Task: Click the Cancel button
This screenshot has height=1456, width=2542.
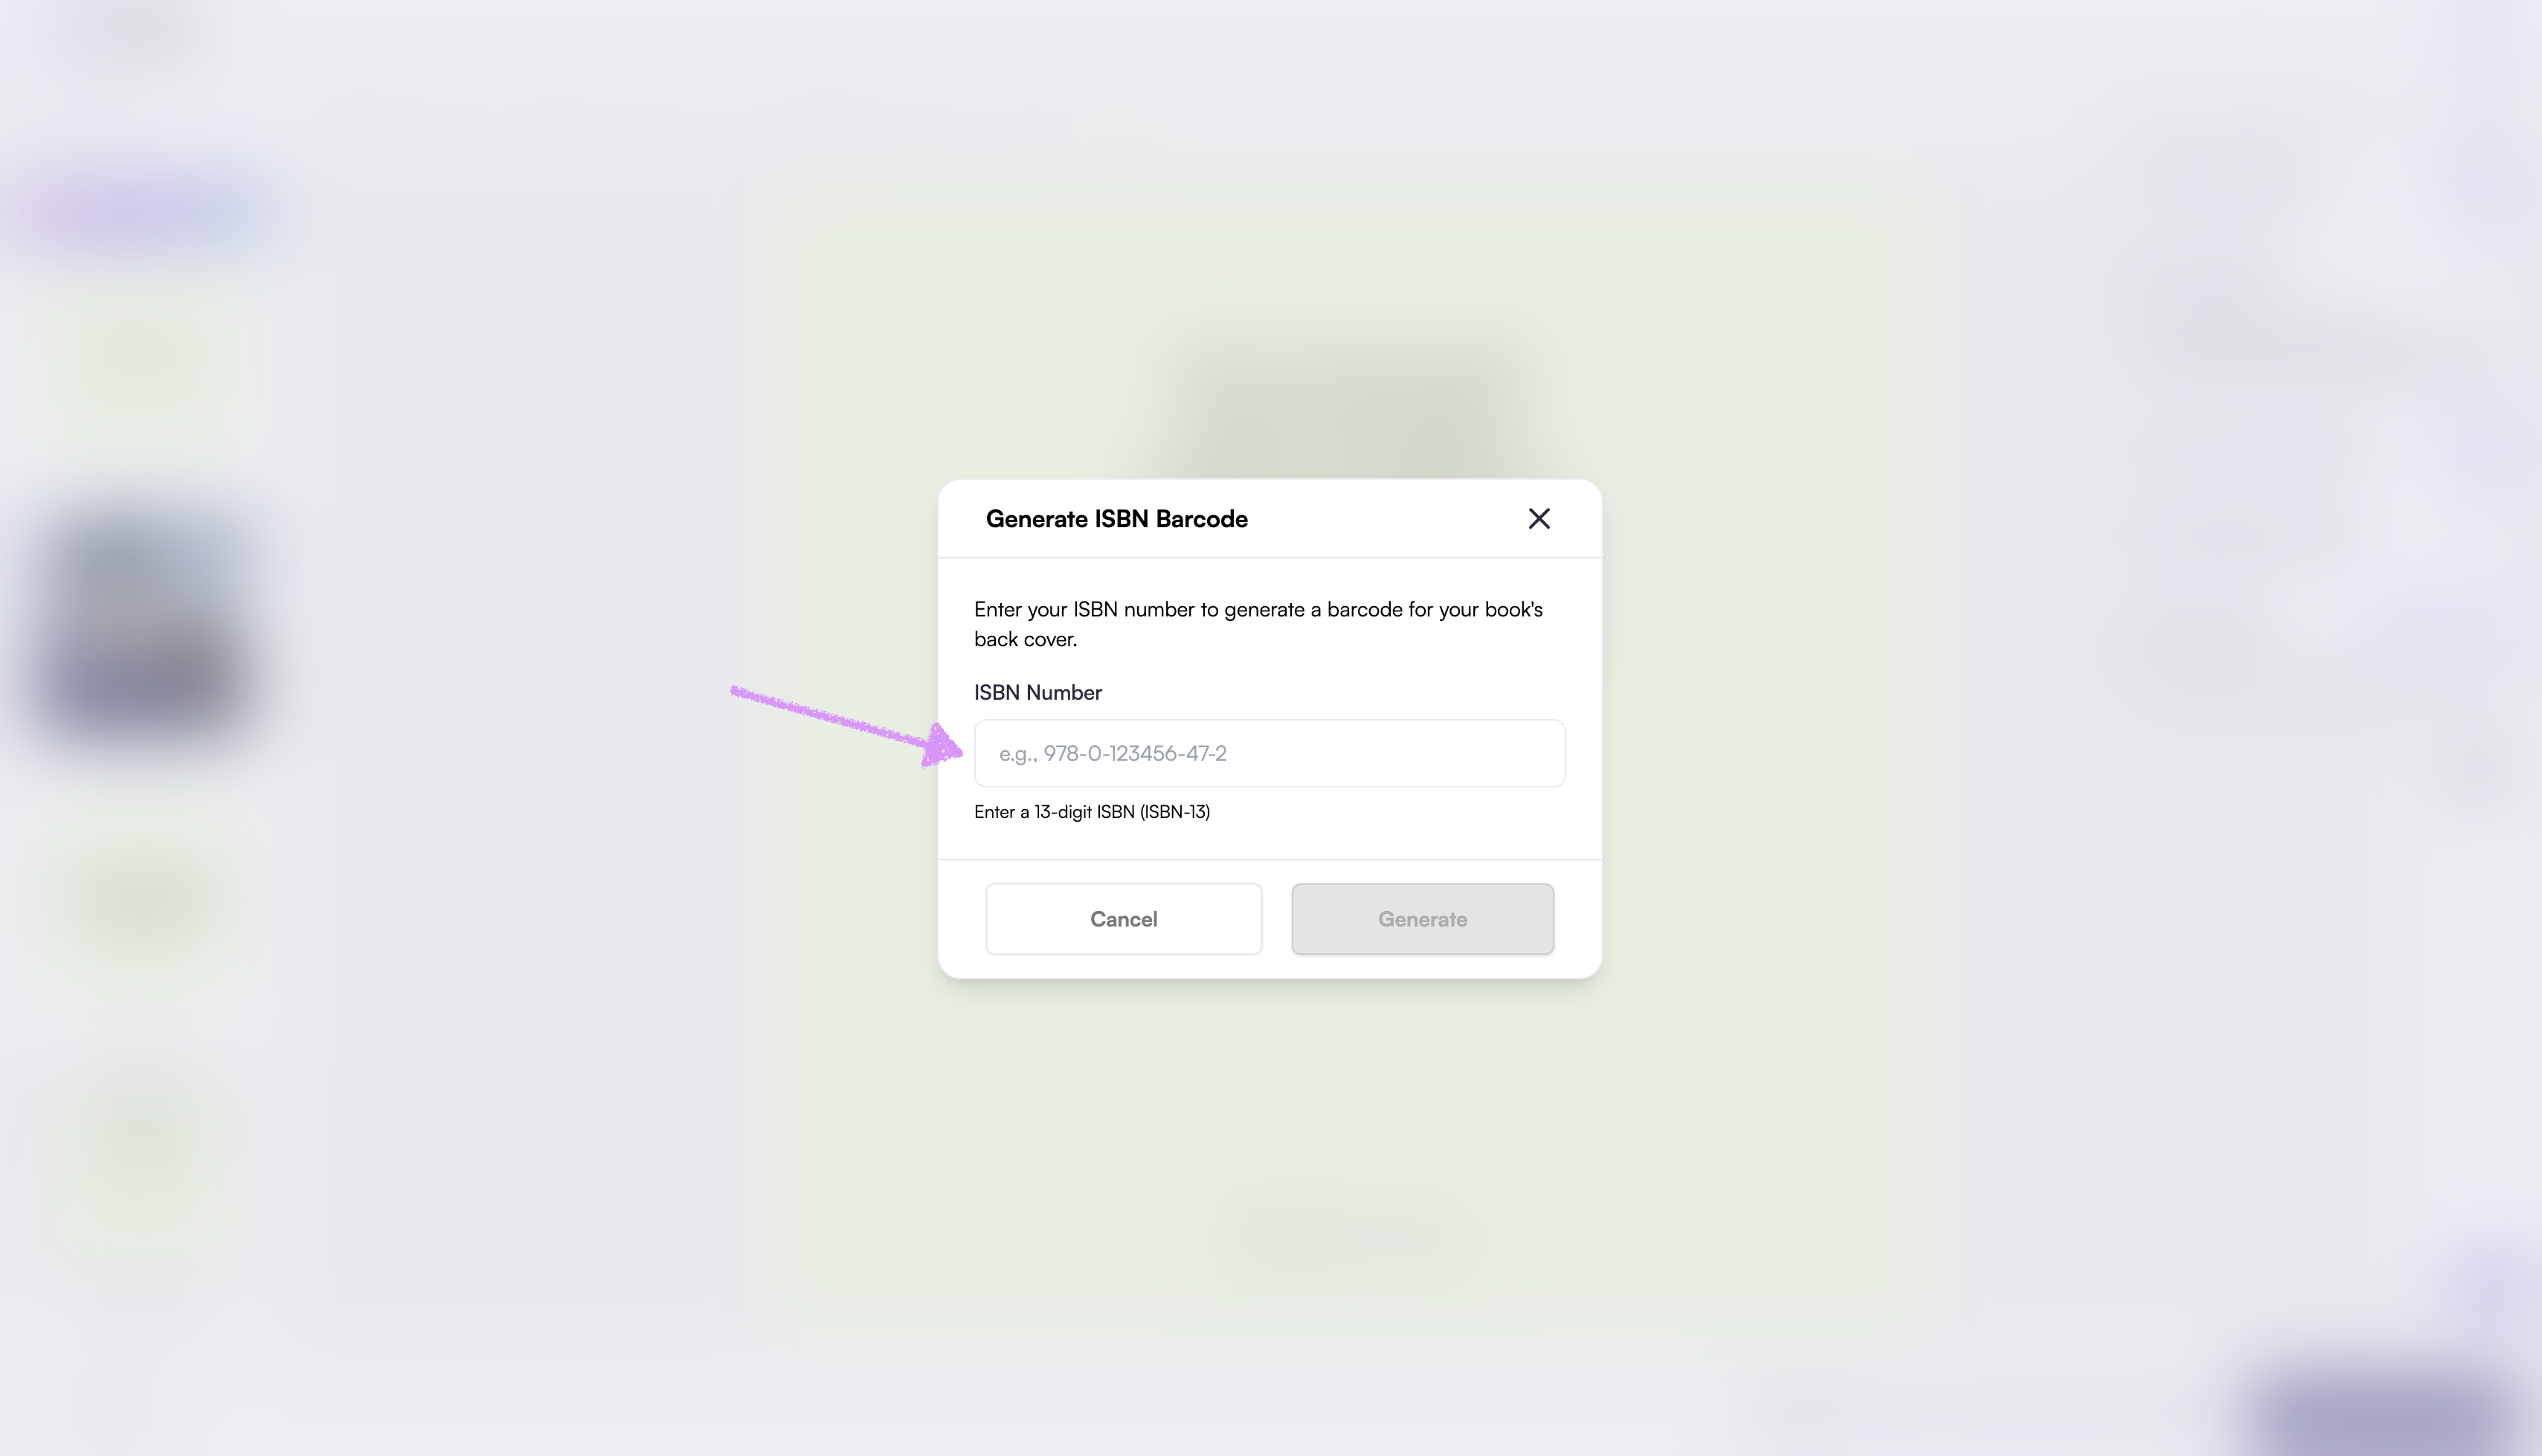Action: pyautogui.click(x=1123, y=918)
